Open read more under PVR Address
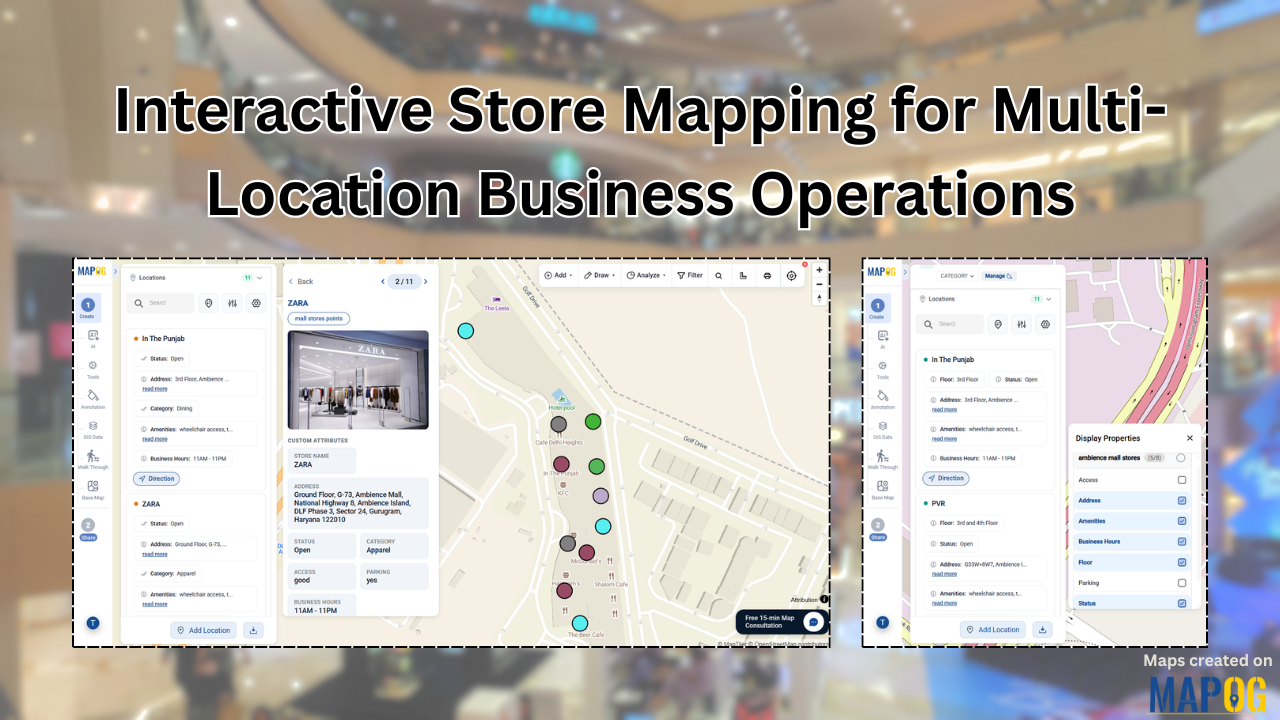1280x720 pixels. (x=944, y=574)
